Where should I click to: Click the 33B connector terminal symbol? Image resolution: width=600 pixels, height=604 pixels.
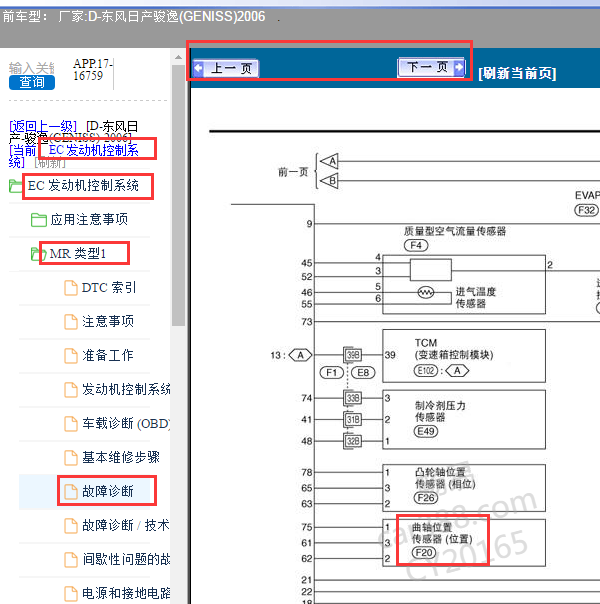pos(352,398)
